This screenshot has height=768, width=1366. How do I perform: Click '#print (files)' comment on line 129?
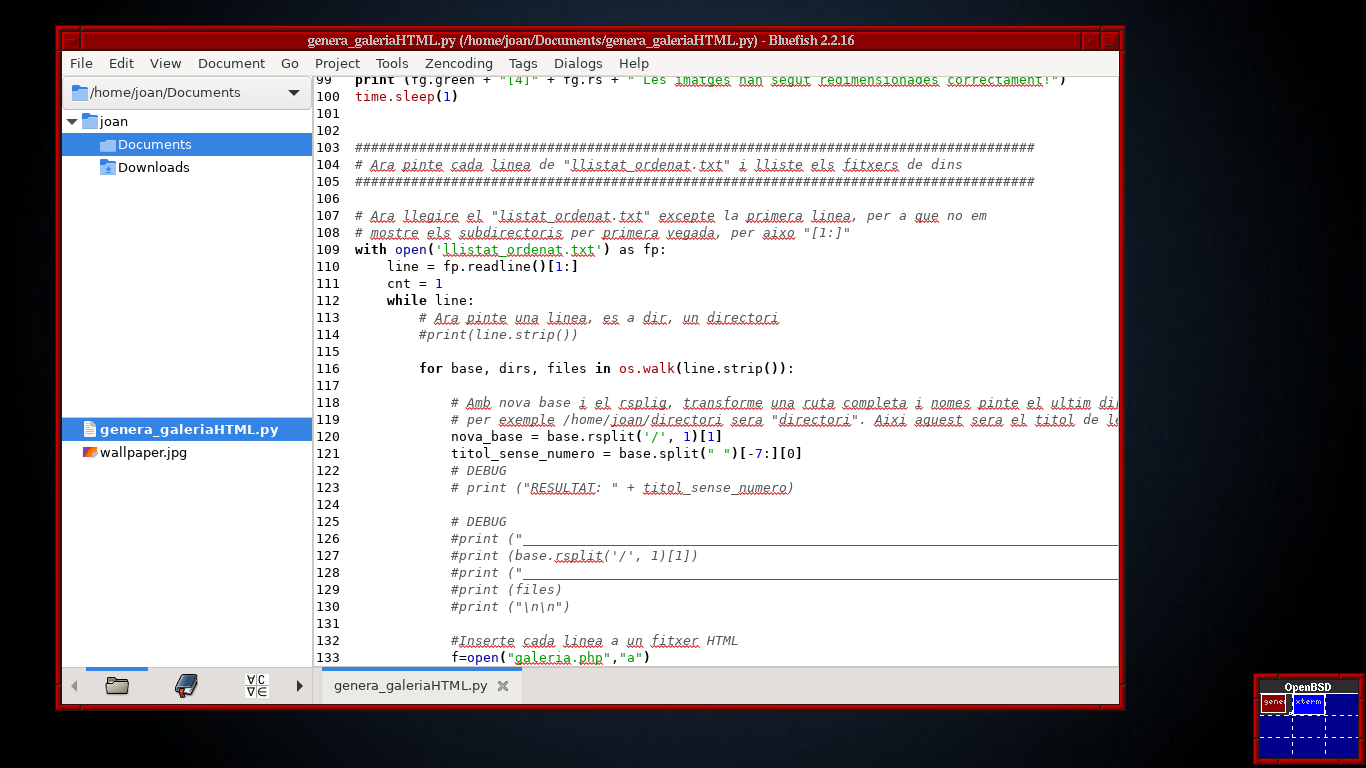507,590
